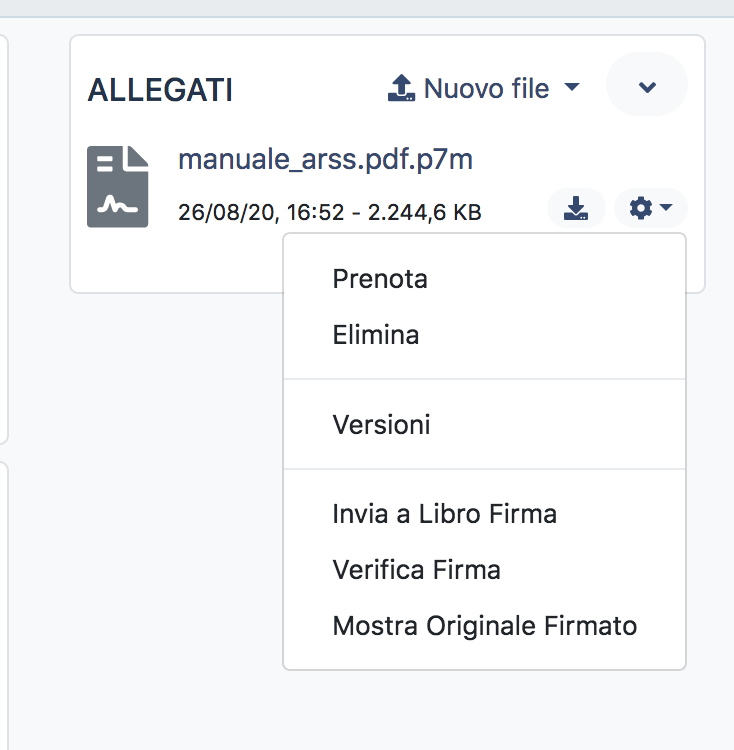This screenshot has width=734, height=750.
Task: Open the manuale_arss.pdf.p7m file link
Action: tap(325, 160)
